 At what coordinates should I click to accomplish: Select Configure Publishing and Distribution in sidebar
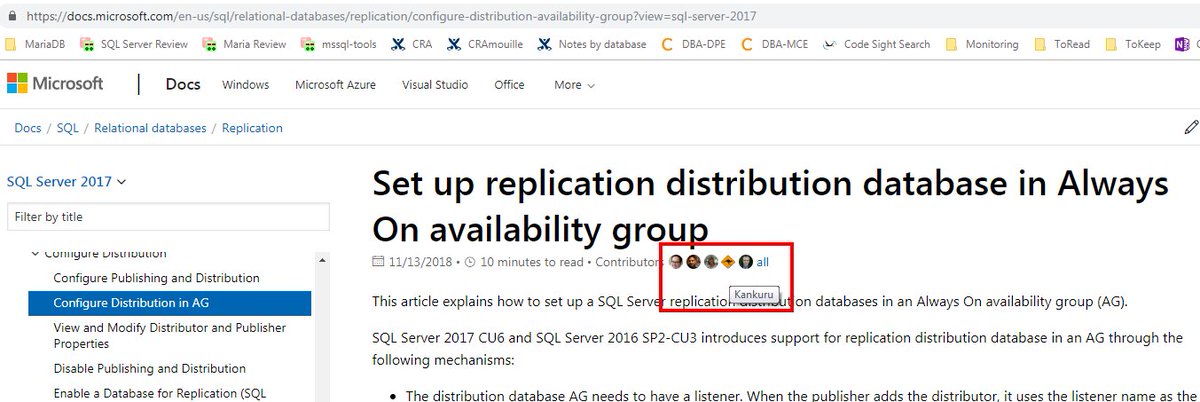coord(156,278)
